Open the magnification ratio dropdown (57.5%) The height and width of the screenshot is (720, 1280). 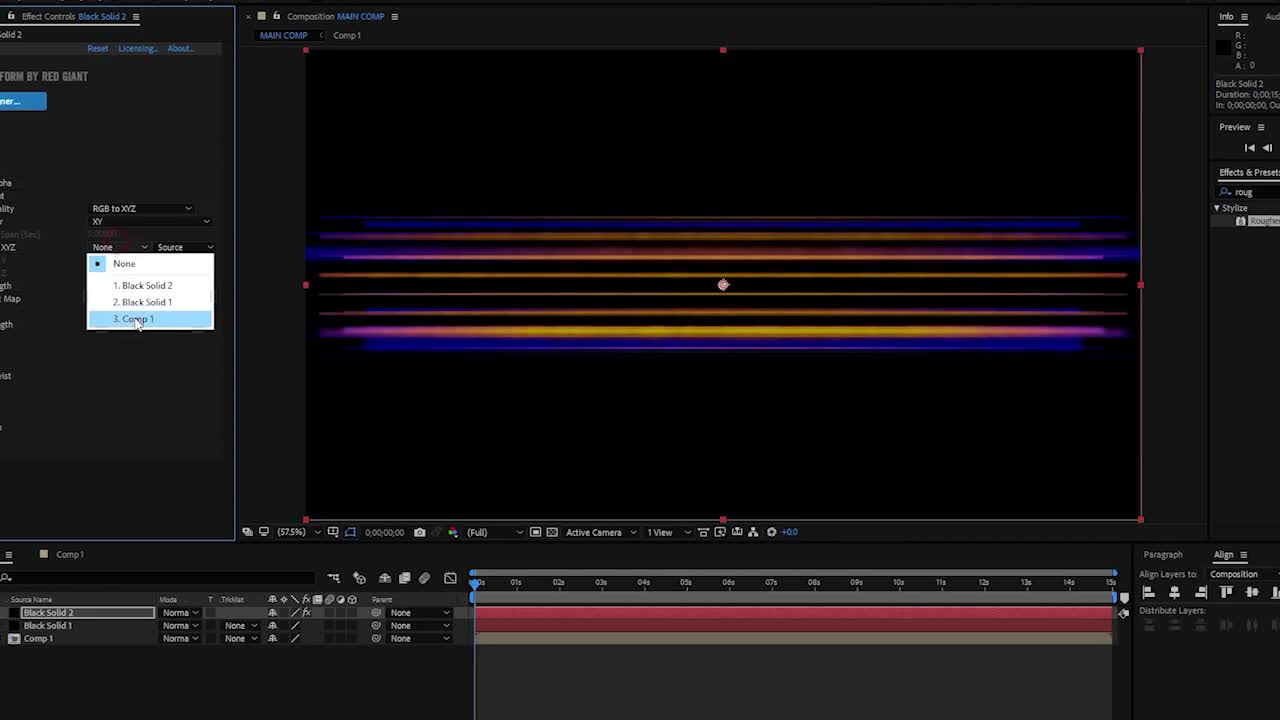tap(298, 532)
